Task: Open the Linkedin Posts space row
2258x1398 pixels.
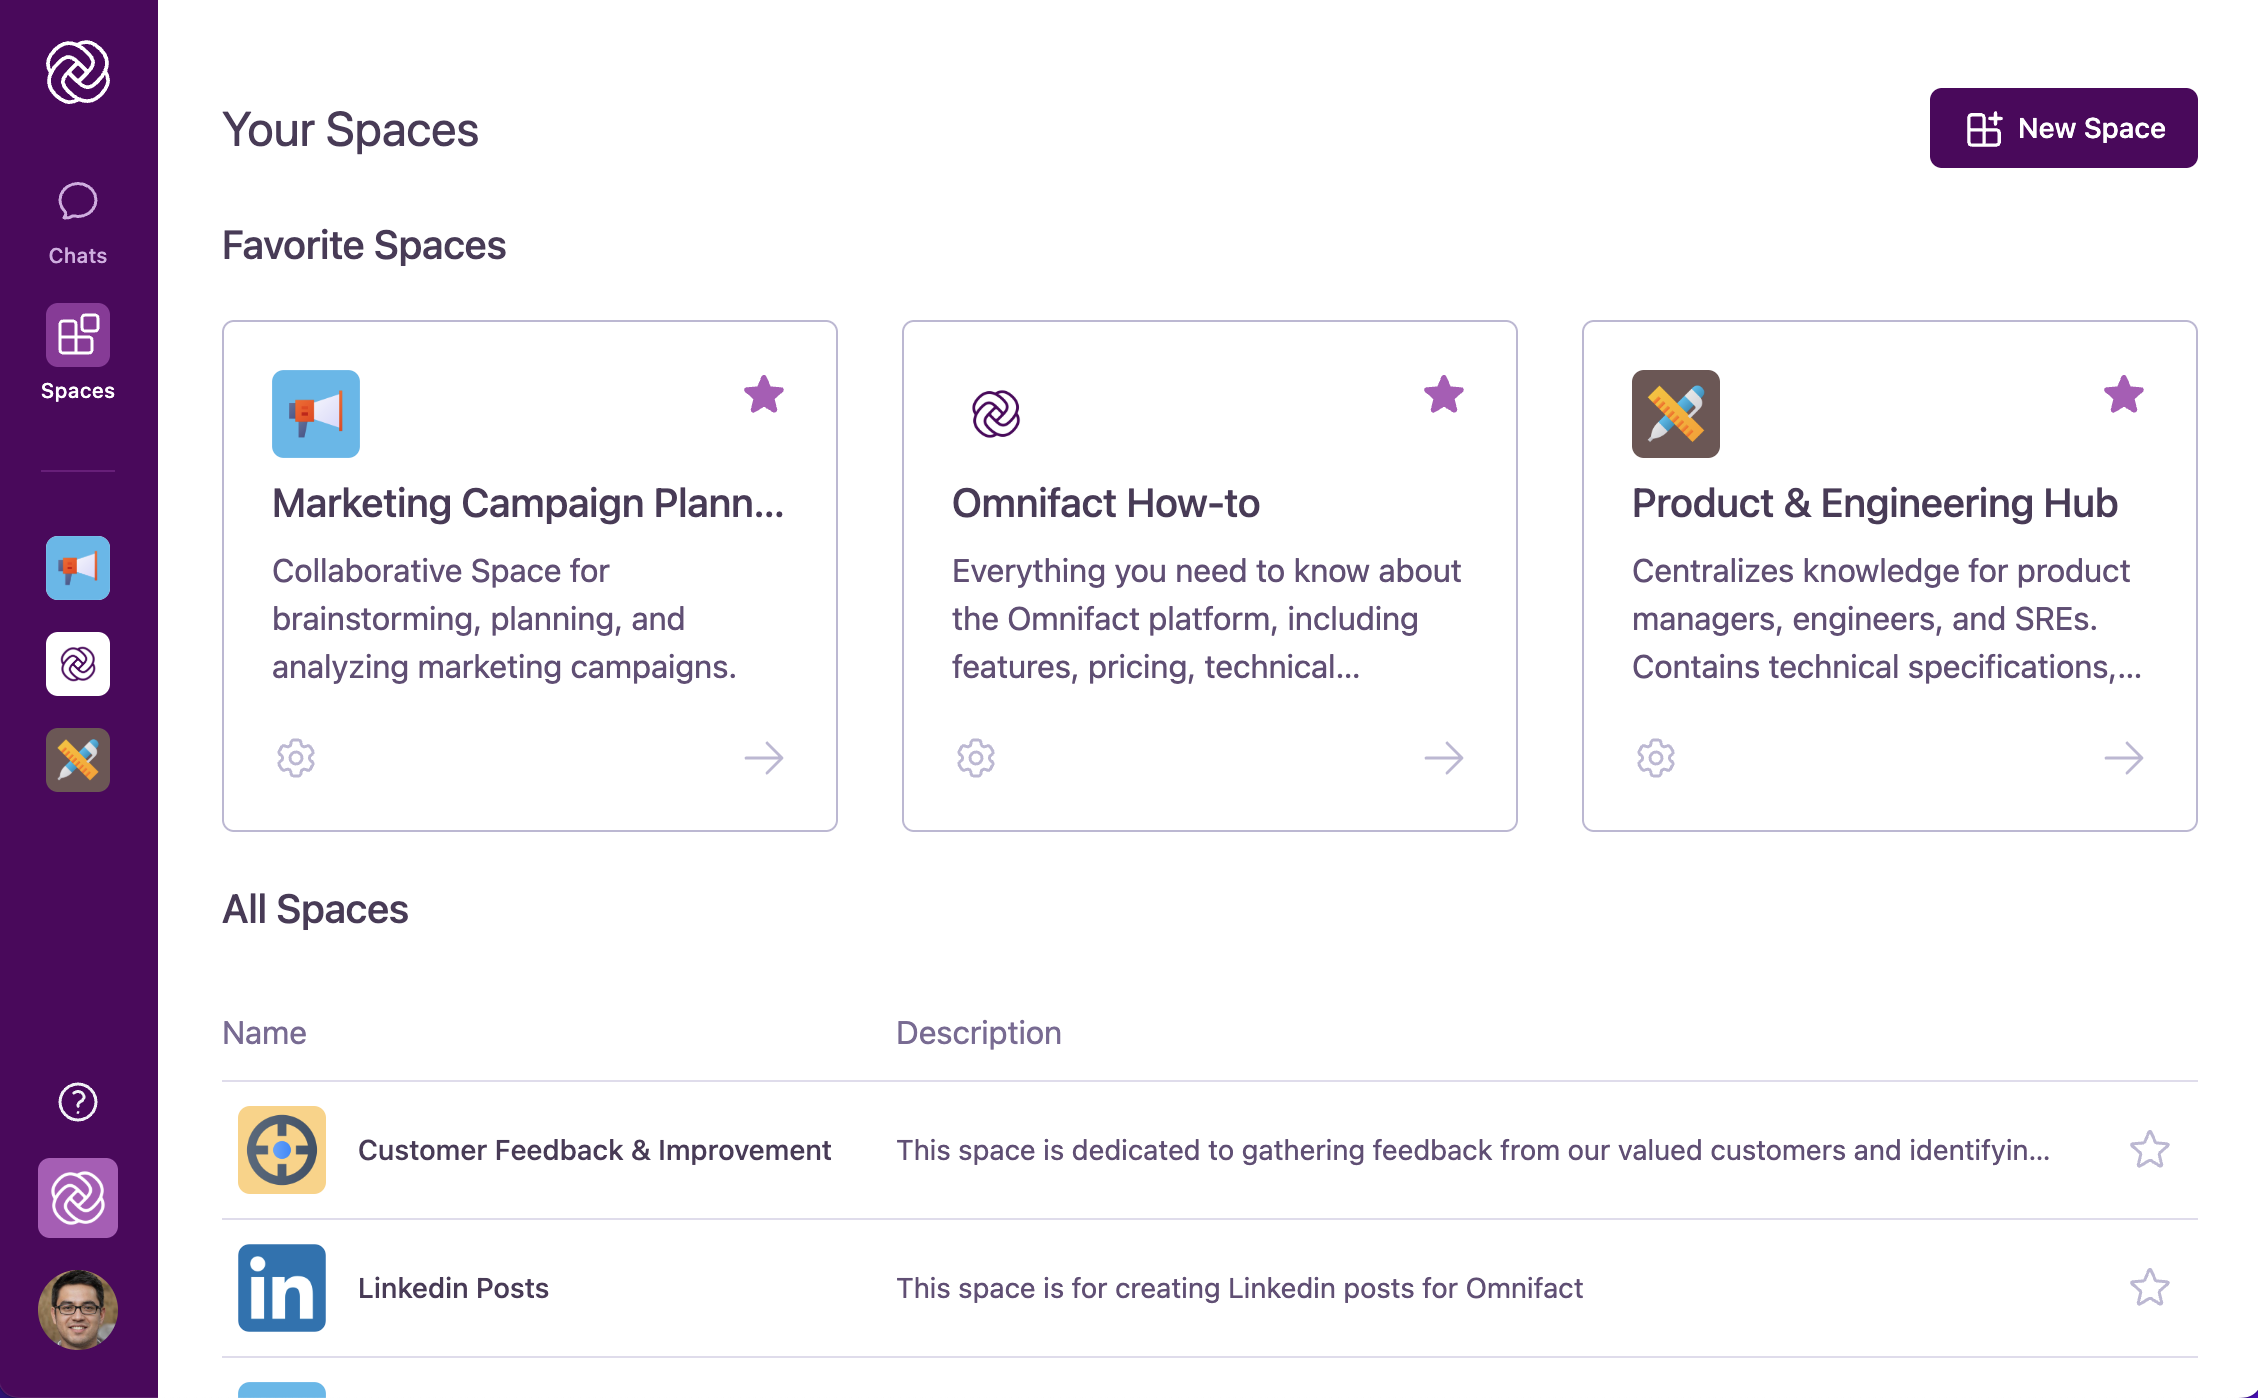Action: click(x=453, y=1288)
